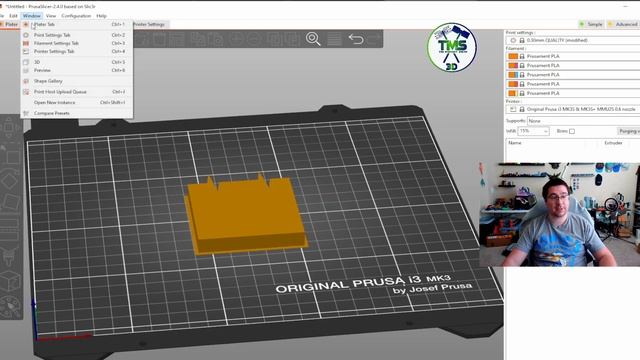Open the Help menu
Image resolution: width=640 pixels, height=360 pixels.
pos(101,16)
